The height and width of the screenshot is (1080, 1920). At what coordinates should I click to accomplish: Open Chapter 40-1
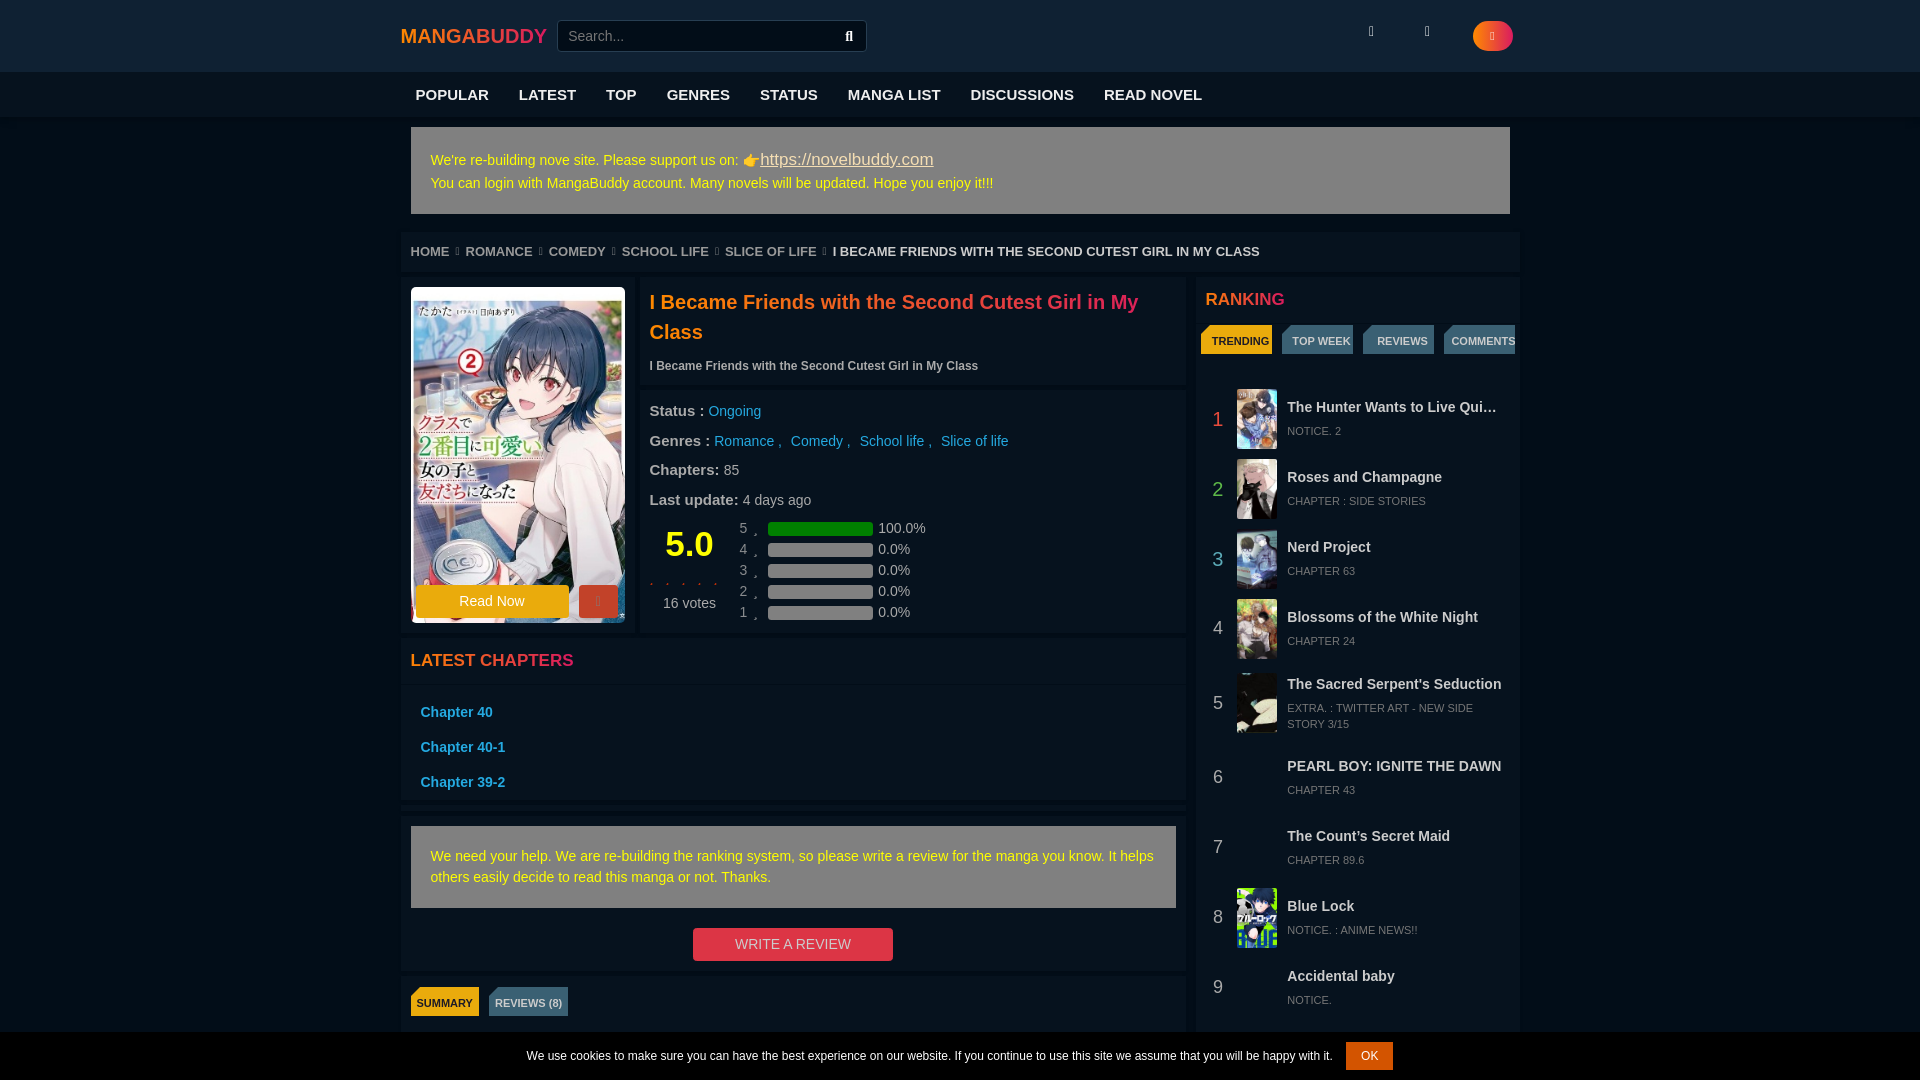[x=463, y=747]
